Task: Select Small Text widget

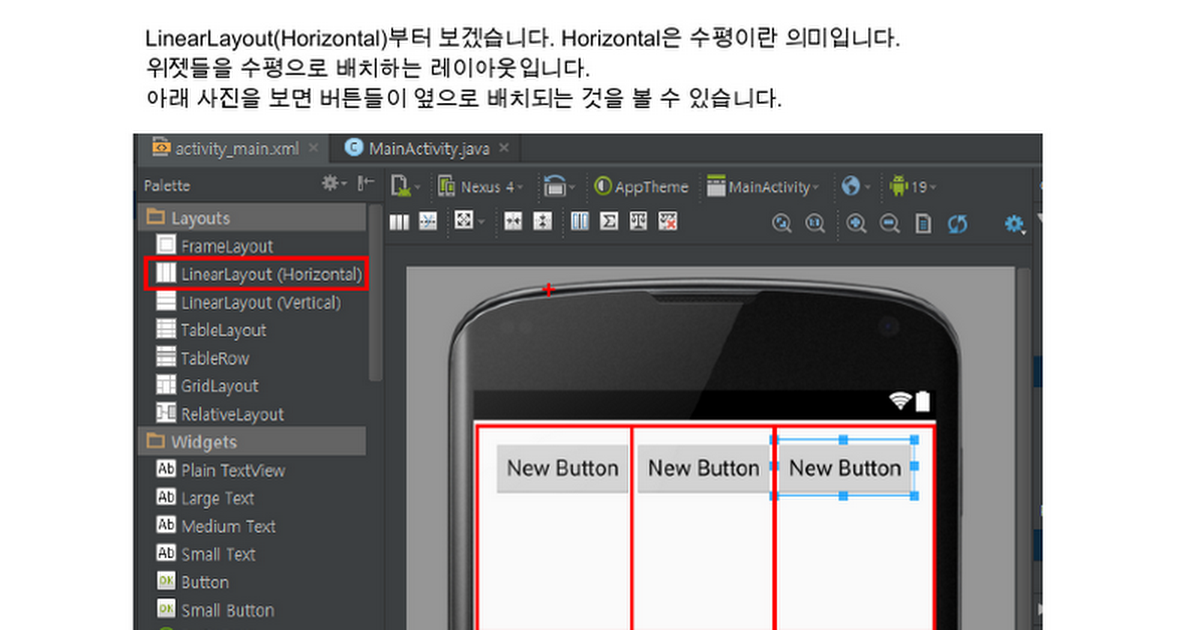Action: point(206,553)
